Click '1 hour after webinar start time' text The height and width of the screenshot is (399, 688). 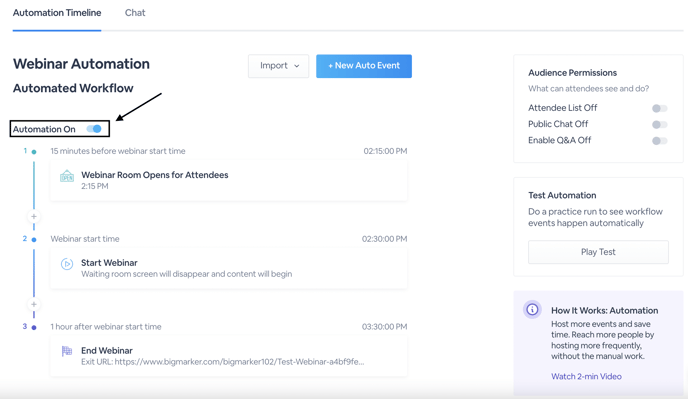(x=106, y=327)
